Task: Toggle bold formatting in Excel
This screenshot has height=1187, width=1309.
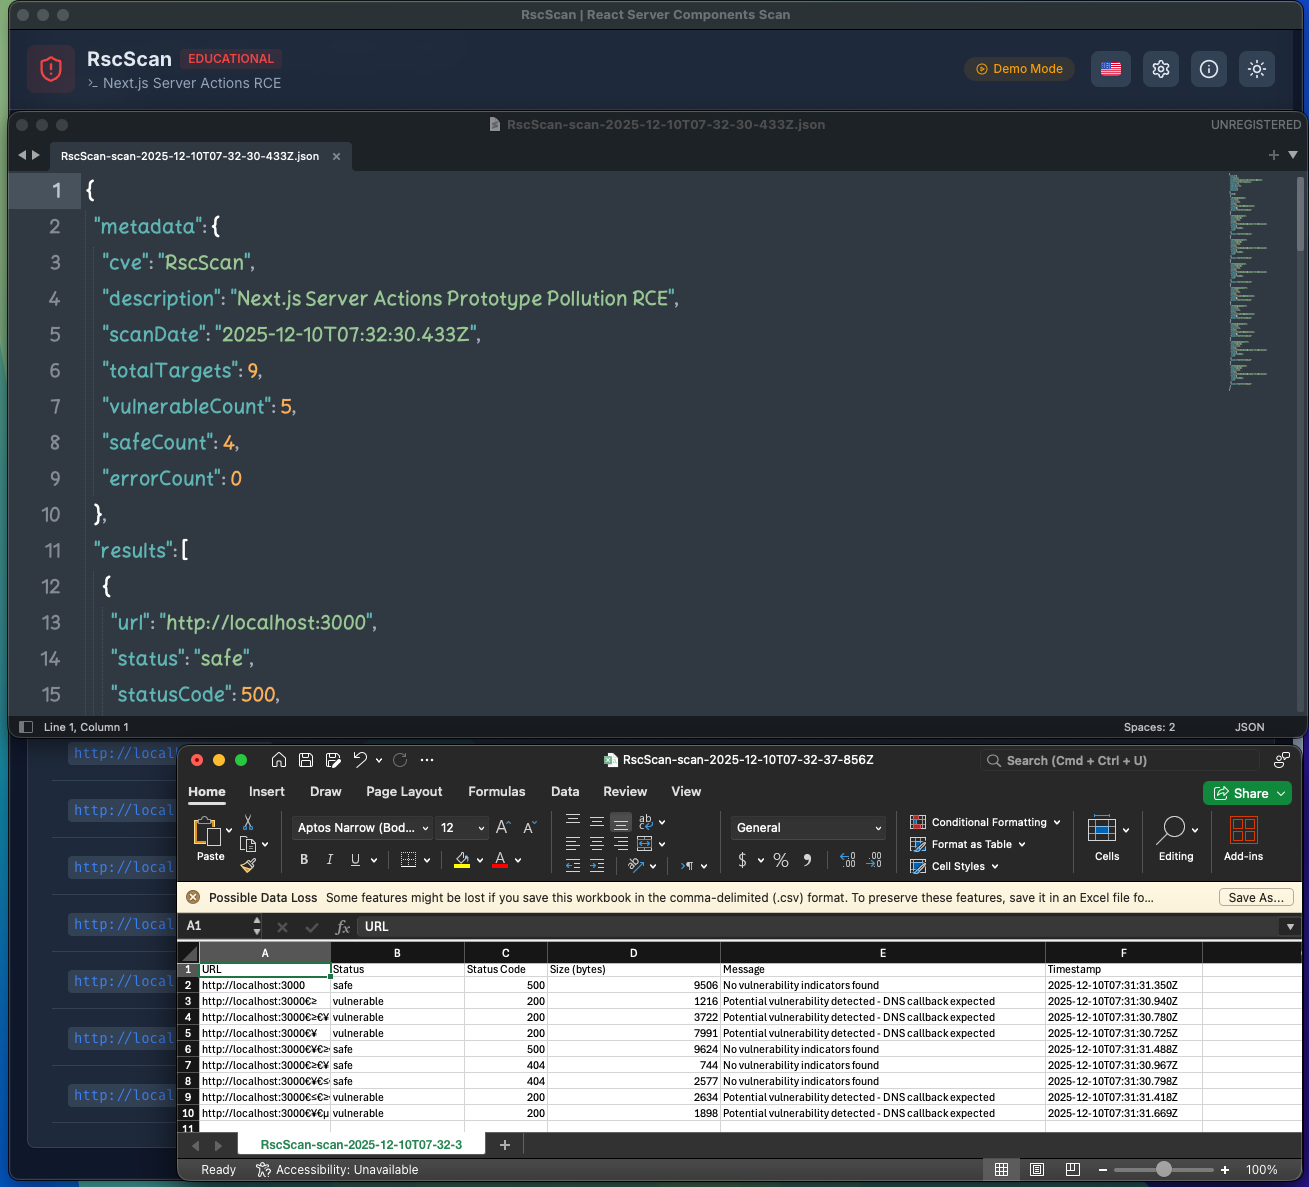Action: click(304, 859)
